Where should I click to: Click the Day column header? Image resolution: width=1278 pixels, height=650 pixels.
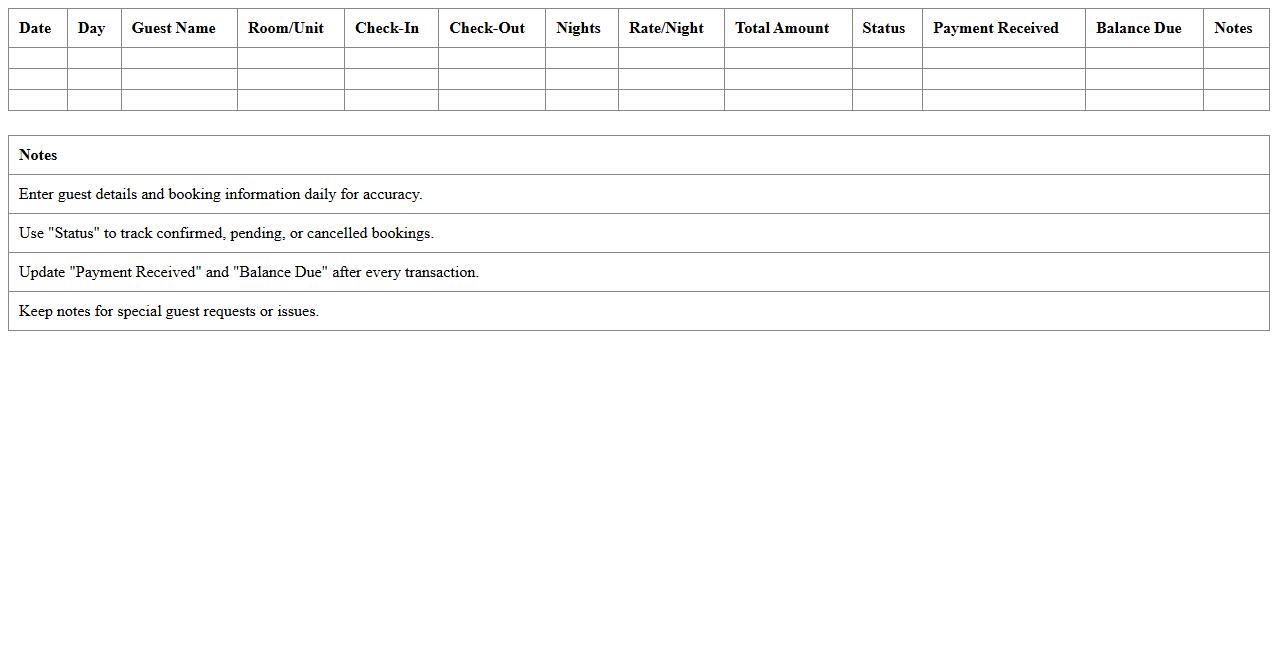tap(91, 28)
